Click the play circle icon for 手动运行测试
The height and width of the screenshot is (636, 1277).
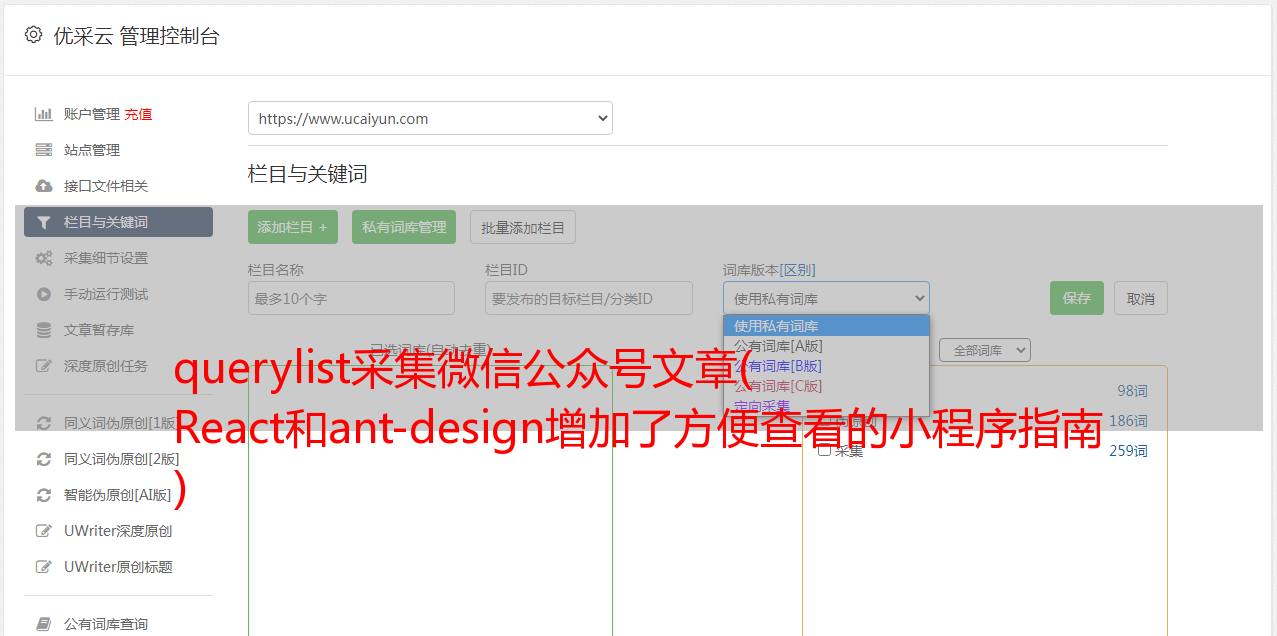44,294
